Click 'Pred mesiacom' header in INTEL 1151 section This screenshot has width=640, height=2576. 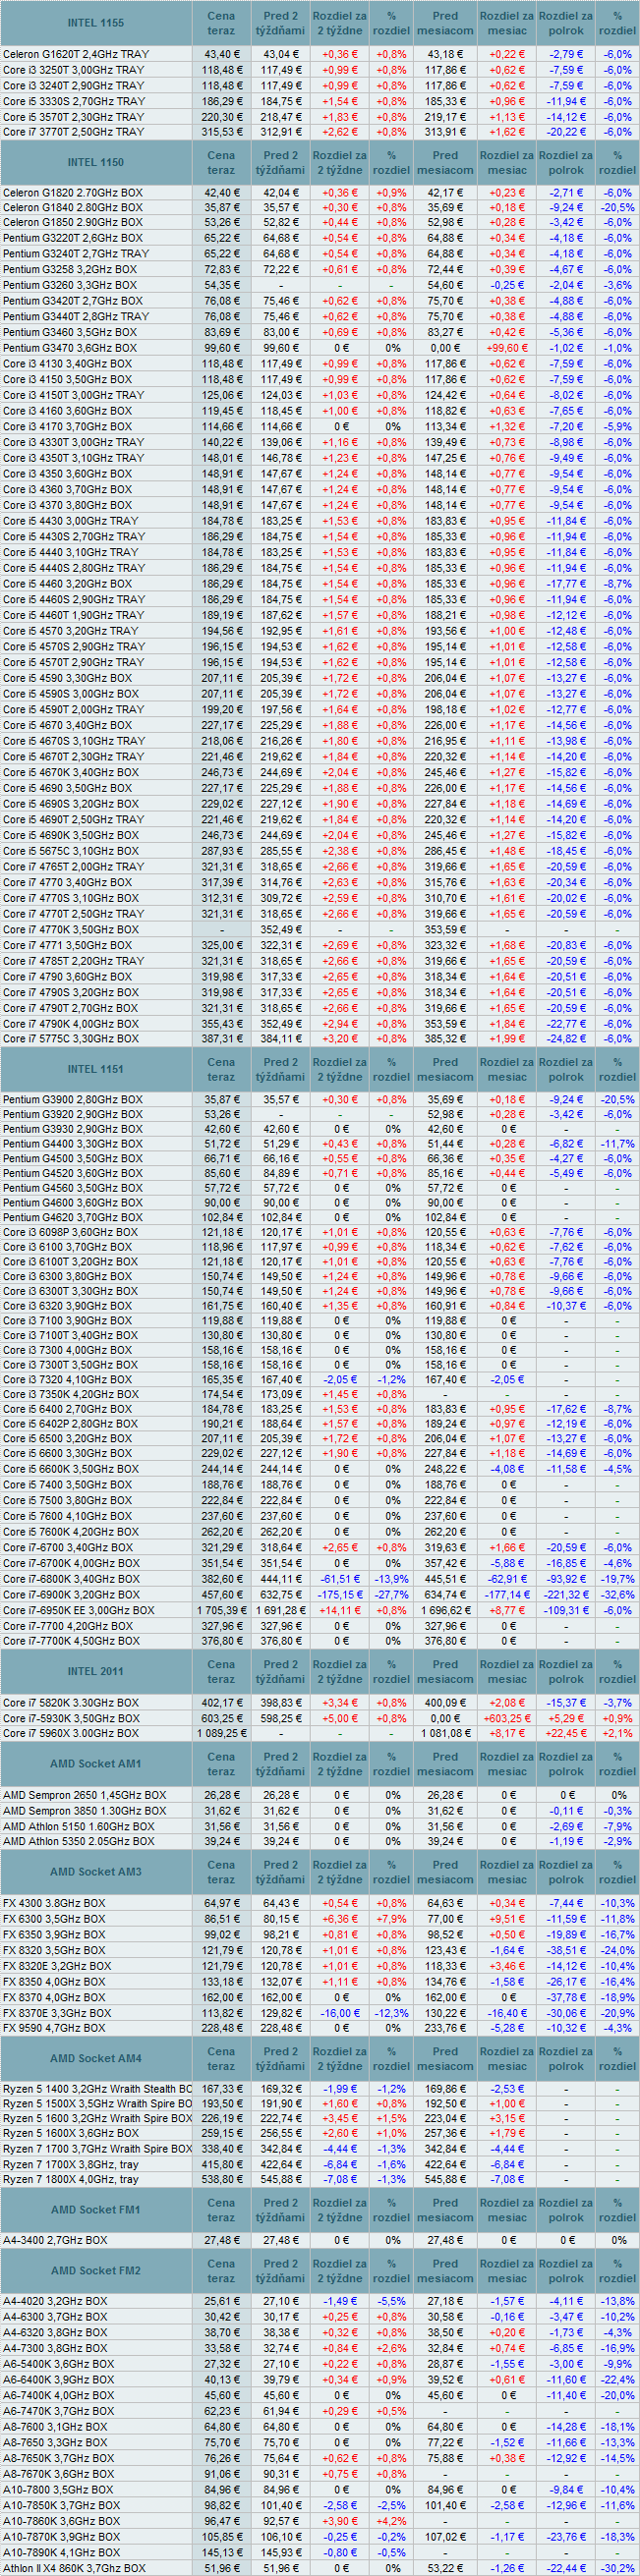[x=445, y=1069]
